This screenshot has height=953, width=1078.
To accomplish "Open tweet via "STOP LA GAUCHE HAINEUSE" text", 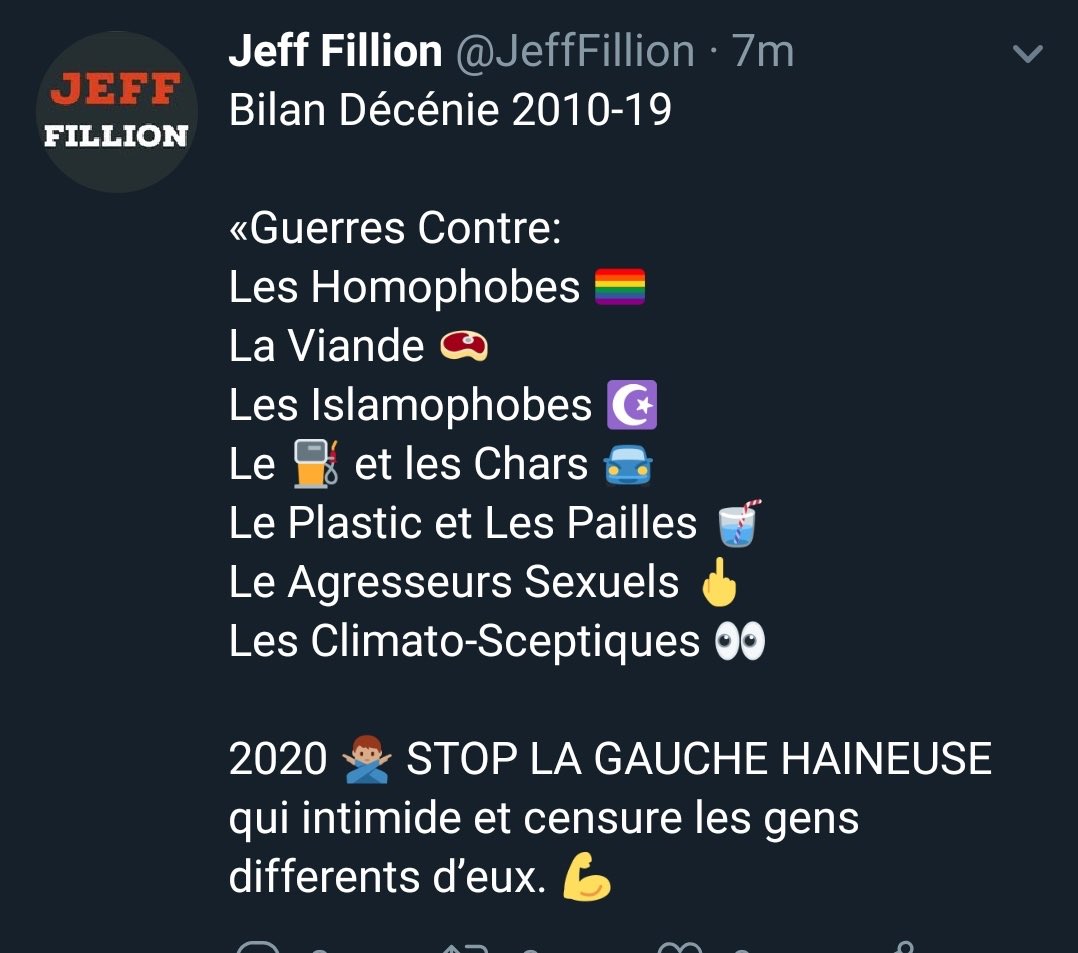I will pos(698,759).
